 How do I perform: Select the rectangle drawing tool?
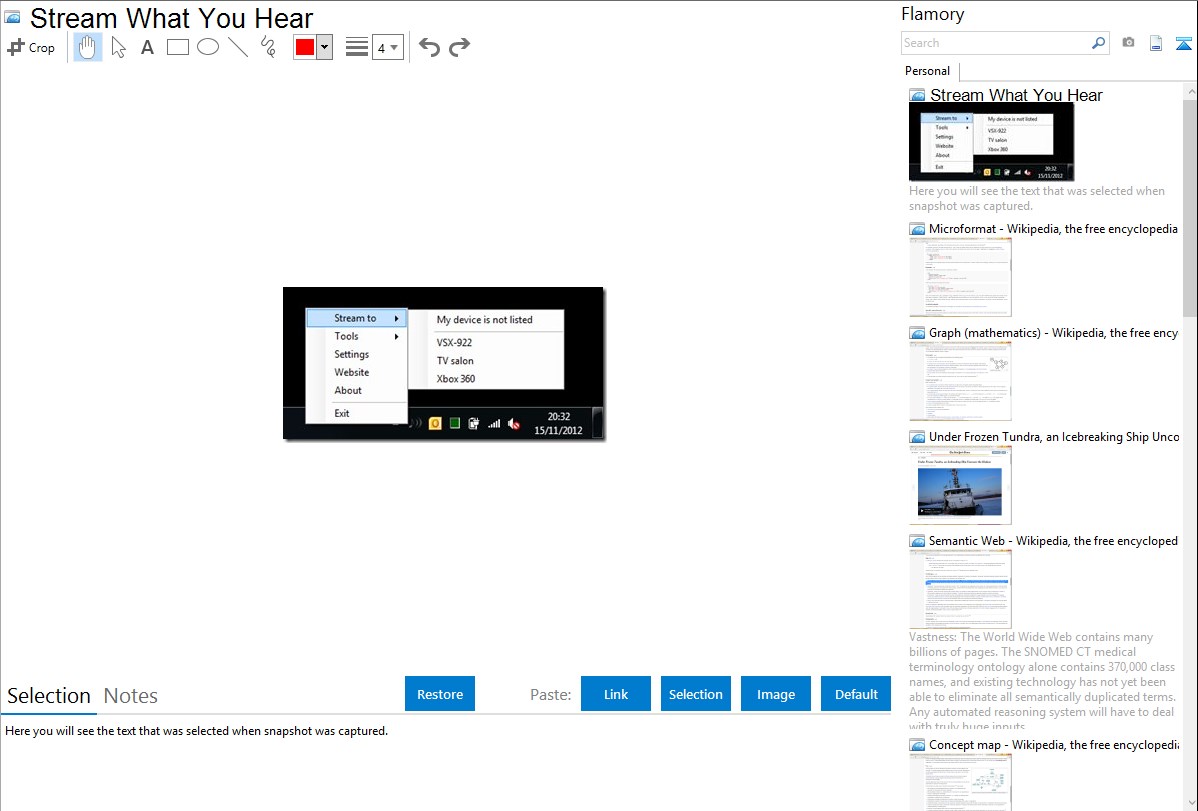(x=177, y=47)
